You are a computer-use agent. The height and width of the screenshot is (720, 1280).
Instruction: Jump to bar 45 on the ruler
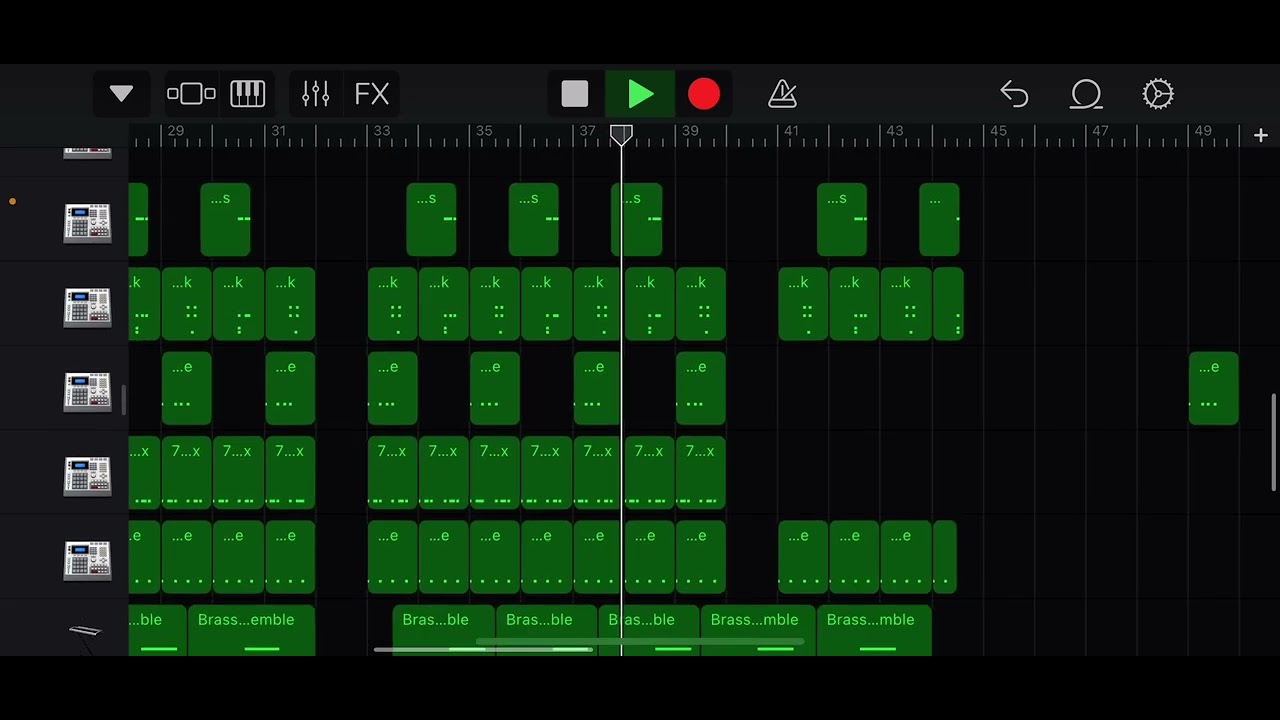(x=998, y=131)
